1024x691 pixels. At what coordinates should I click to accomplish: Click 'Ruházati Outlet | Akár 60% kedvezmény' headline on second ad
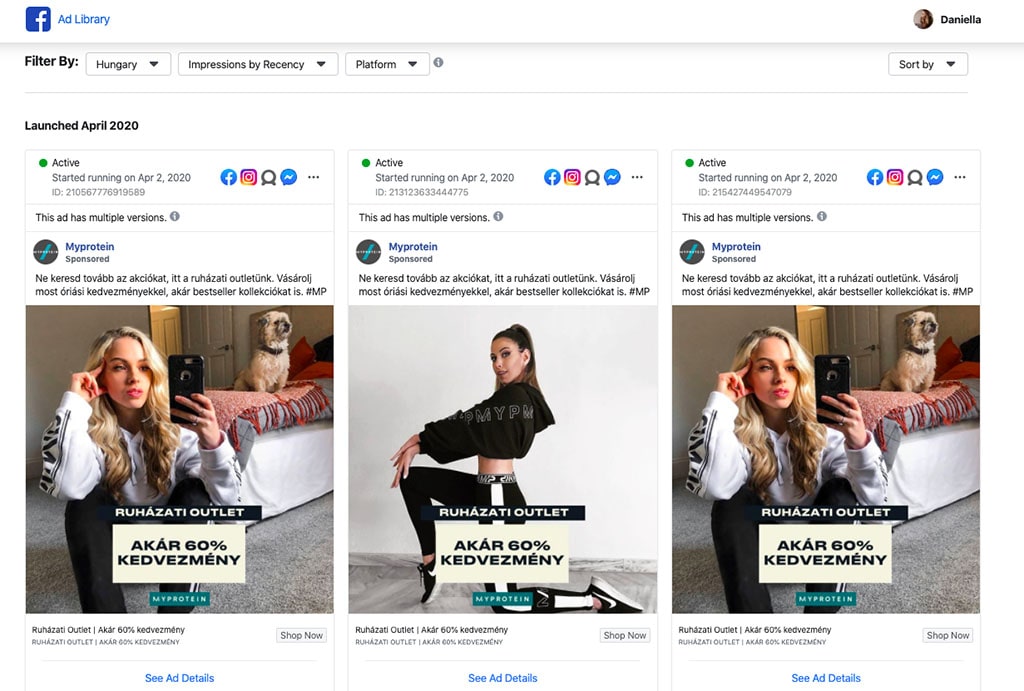pos(432,630)
